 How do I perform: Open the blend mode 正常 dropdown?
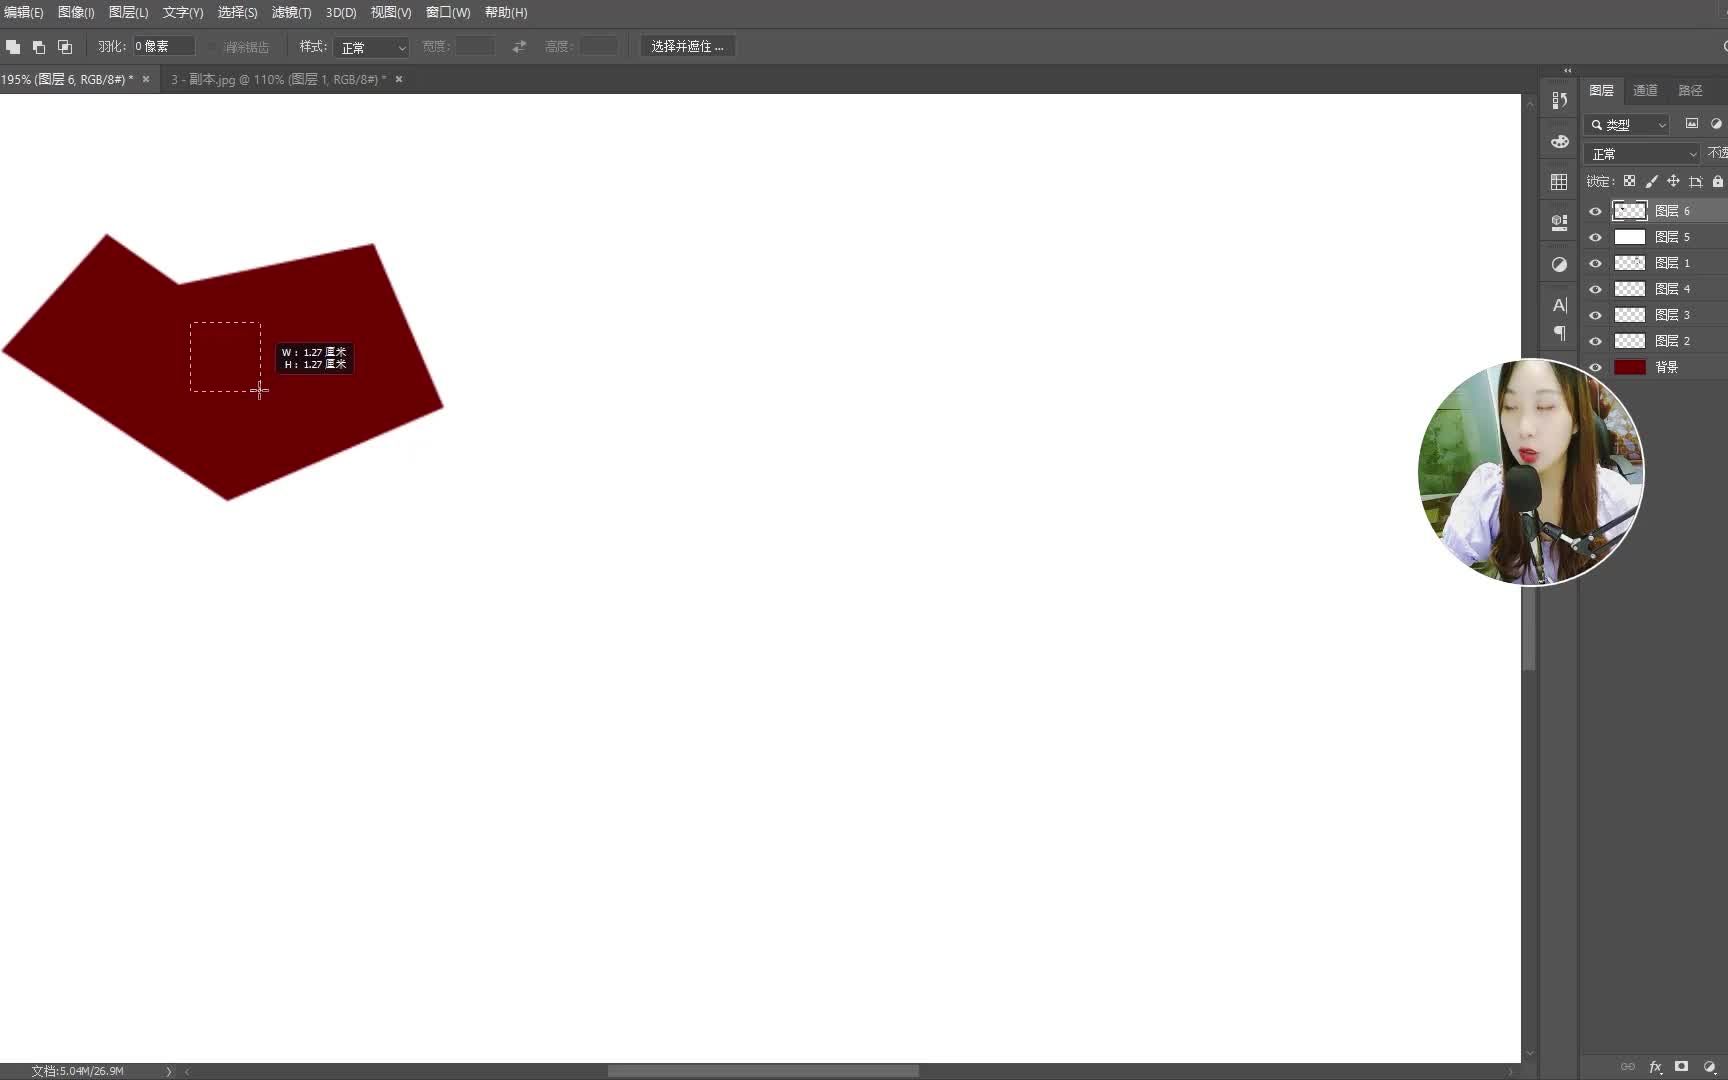(1642, 153)
